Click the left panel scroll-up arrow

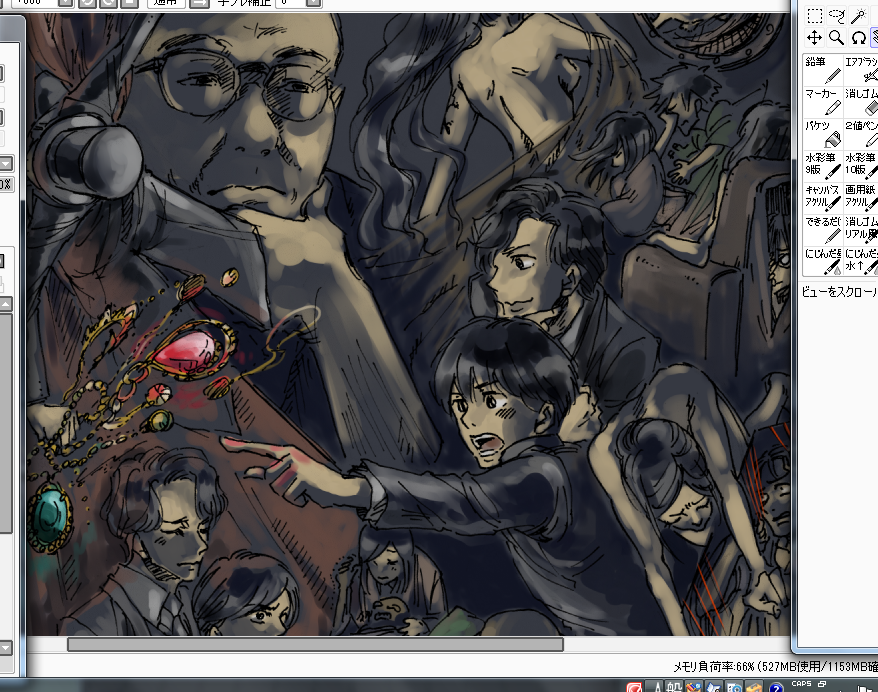point(6,305)
